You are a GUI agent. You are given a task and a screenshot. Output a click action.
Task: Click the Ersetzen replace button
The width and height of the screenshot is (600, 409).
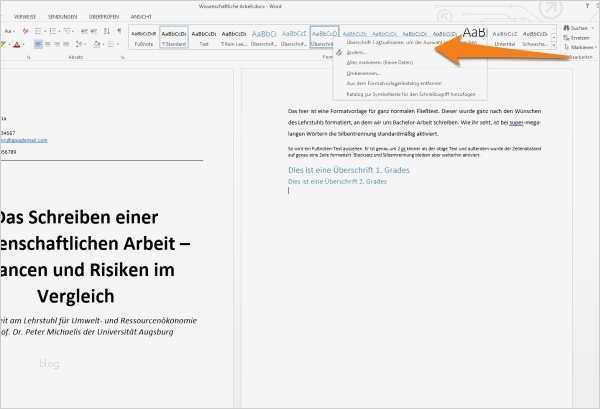tap(576, 38)
